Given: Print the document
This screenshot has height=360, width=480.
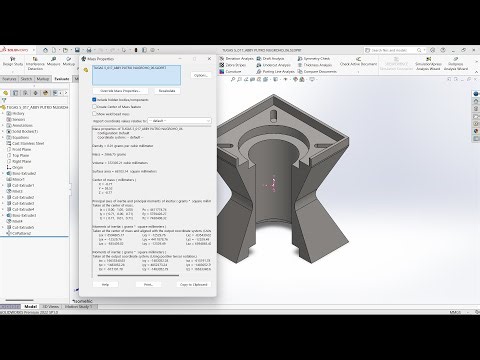Looking at the screenshot, I should tap(89, 50).
